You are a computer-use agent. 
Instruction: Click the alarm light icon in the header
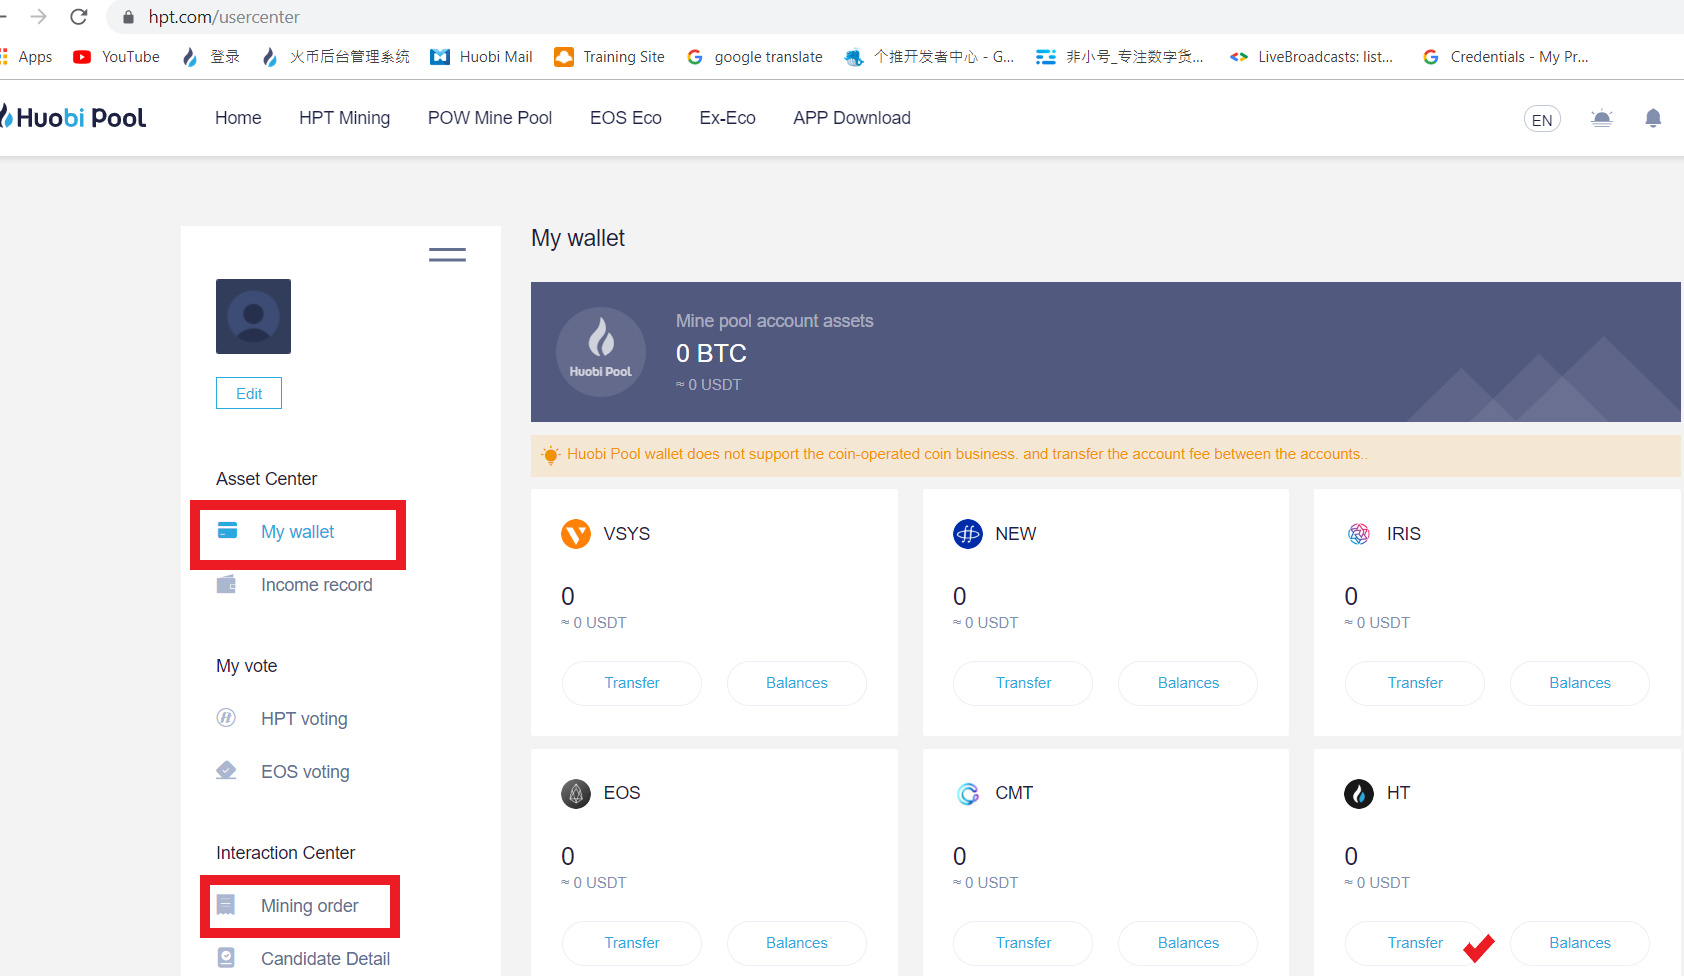1601,118
